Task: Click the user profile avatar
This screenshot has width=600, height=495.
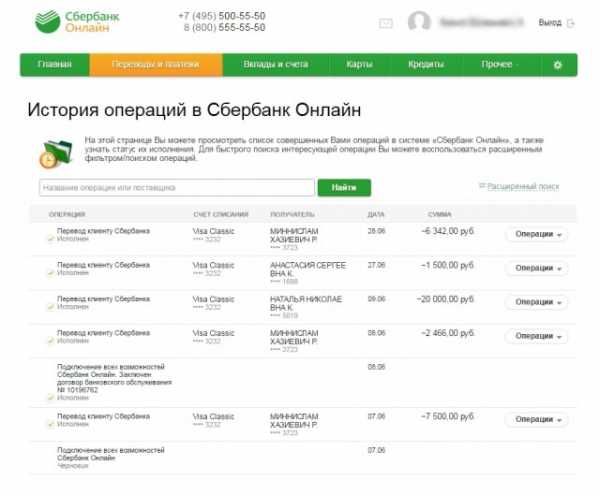Action: tap(420, 22)
